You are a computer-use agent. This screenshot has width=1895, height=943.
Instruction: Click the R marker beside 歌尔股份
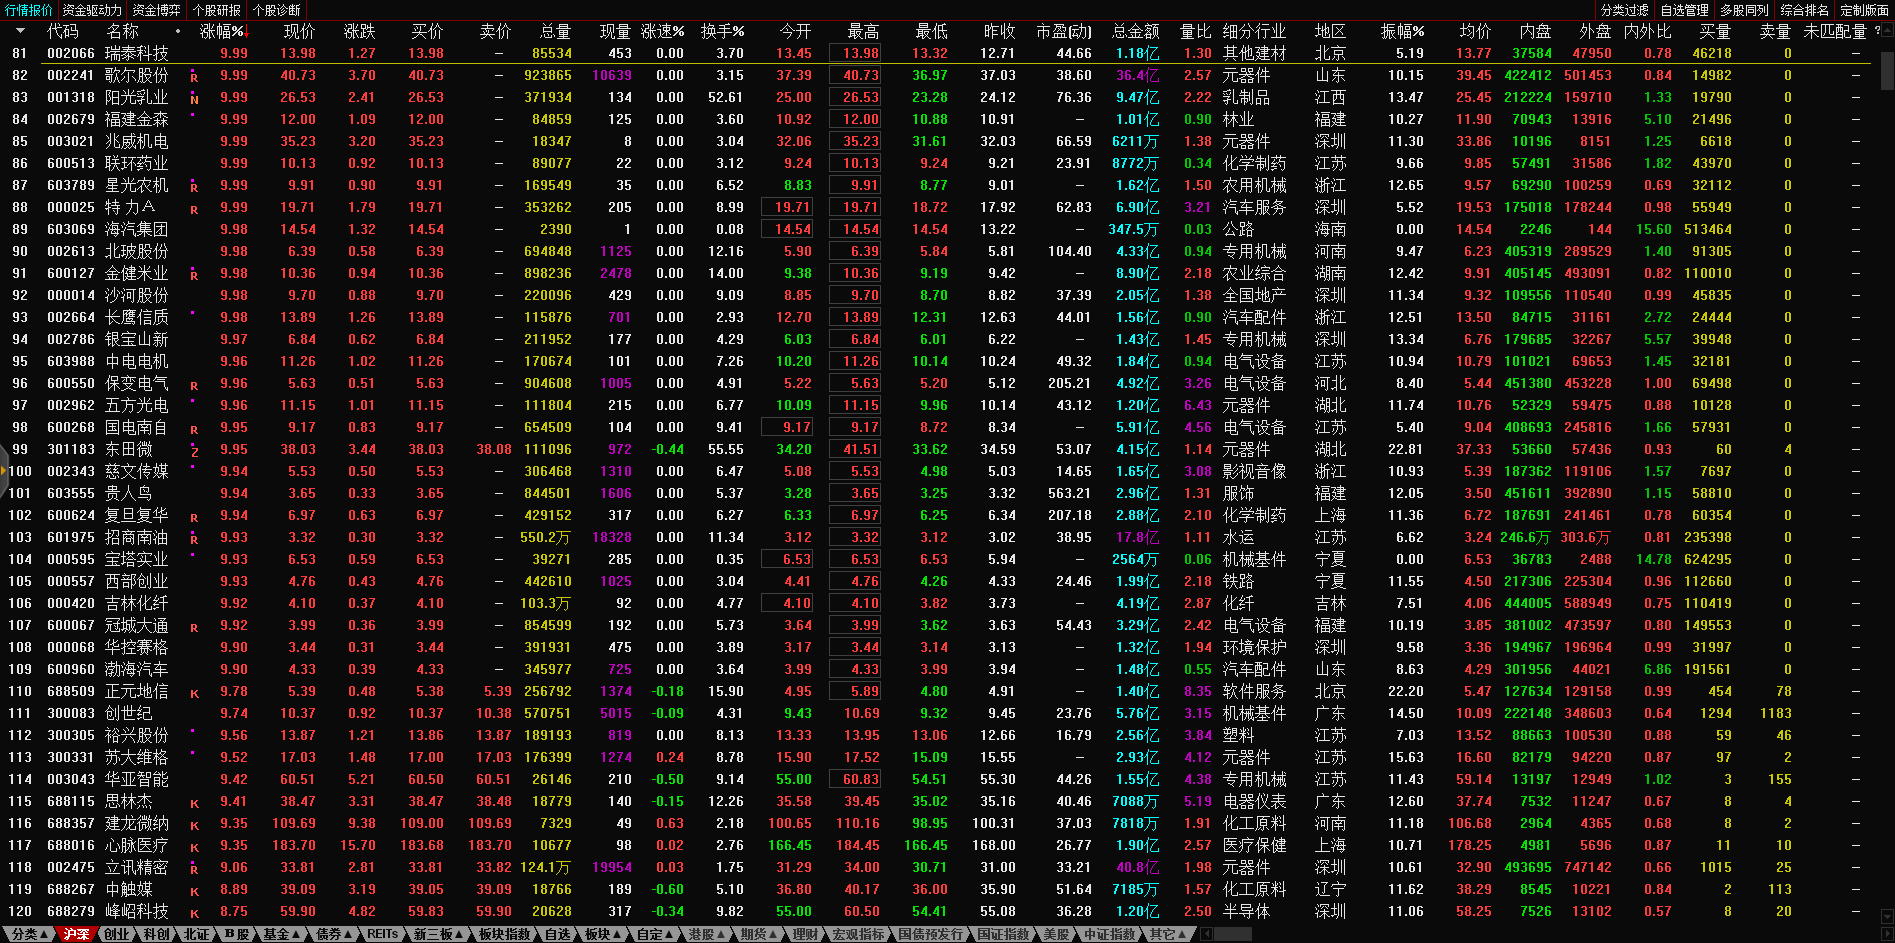[194, 77]
